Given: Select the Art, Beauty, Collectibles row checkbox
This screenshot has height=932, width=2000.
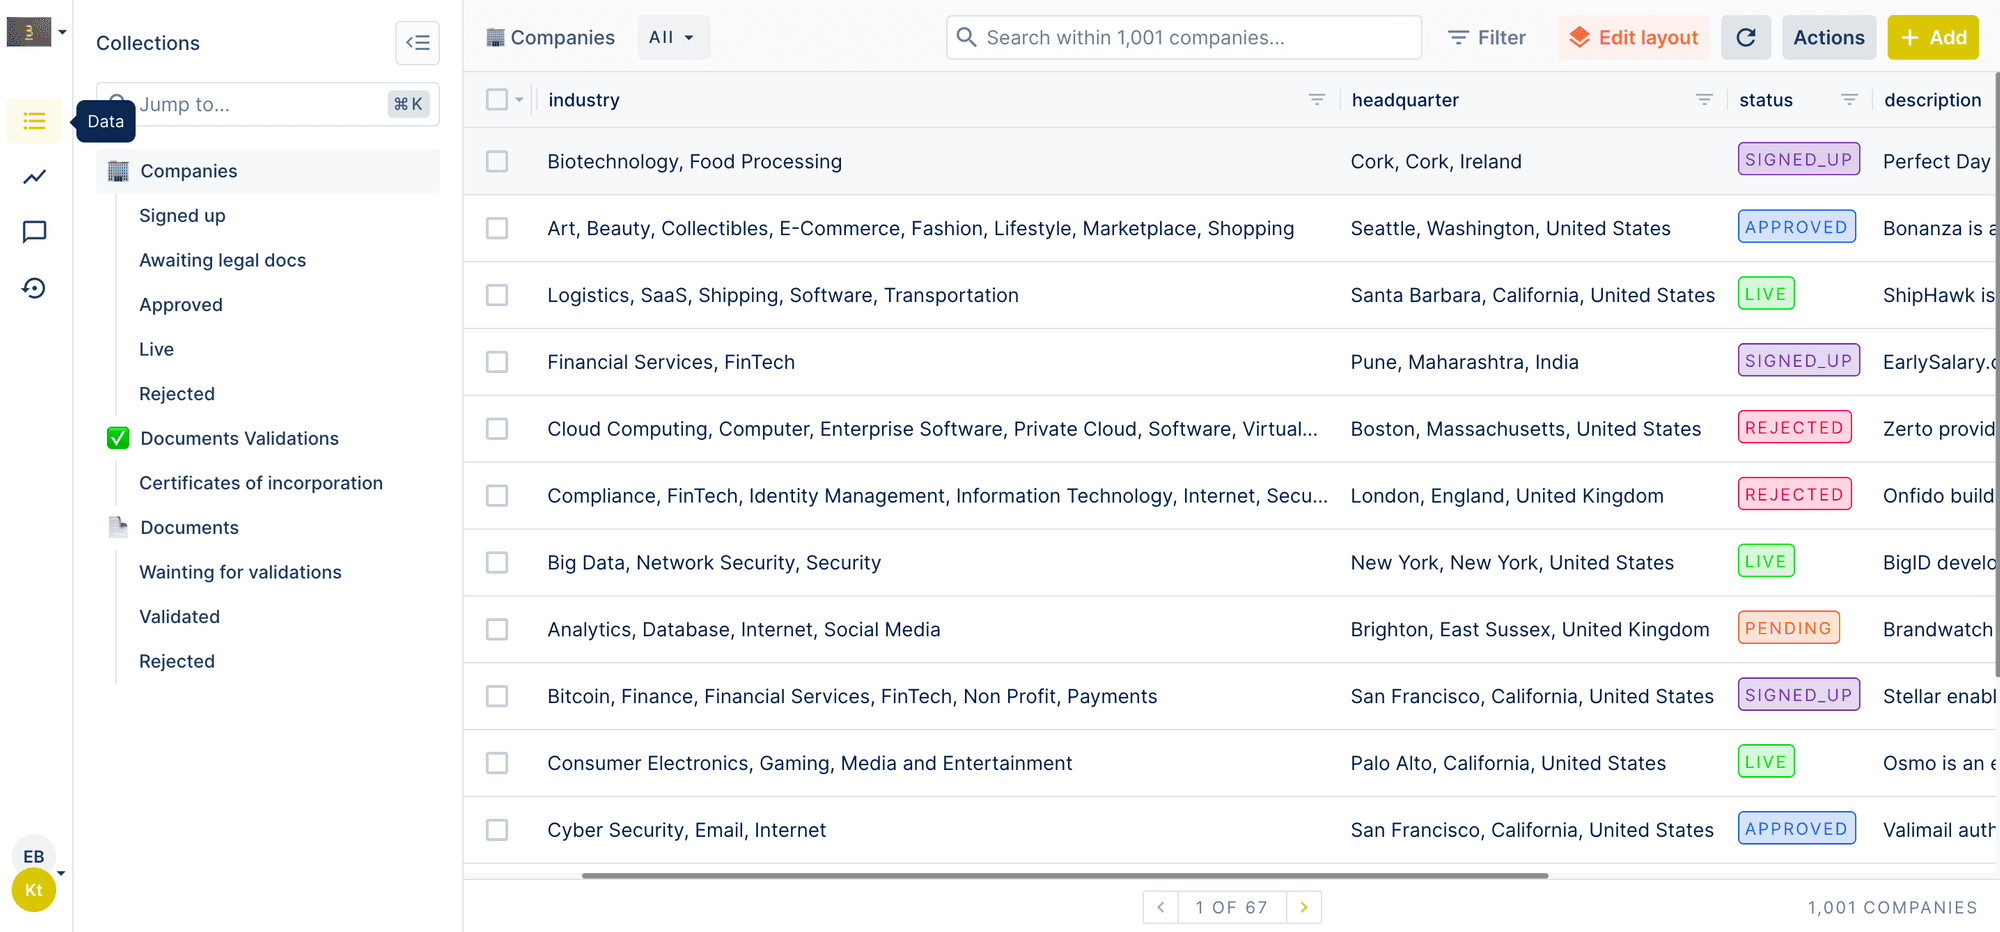Looking at the screenshot, I should [497, 228].
